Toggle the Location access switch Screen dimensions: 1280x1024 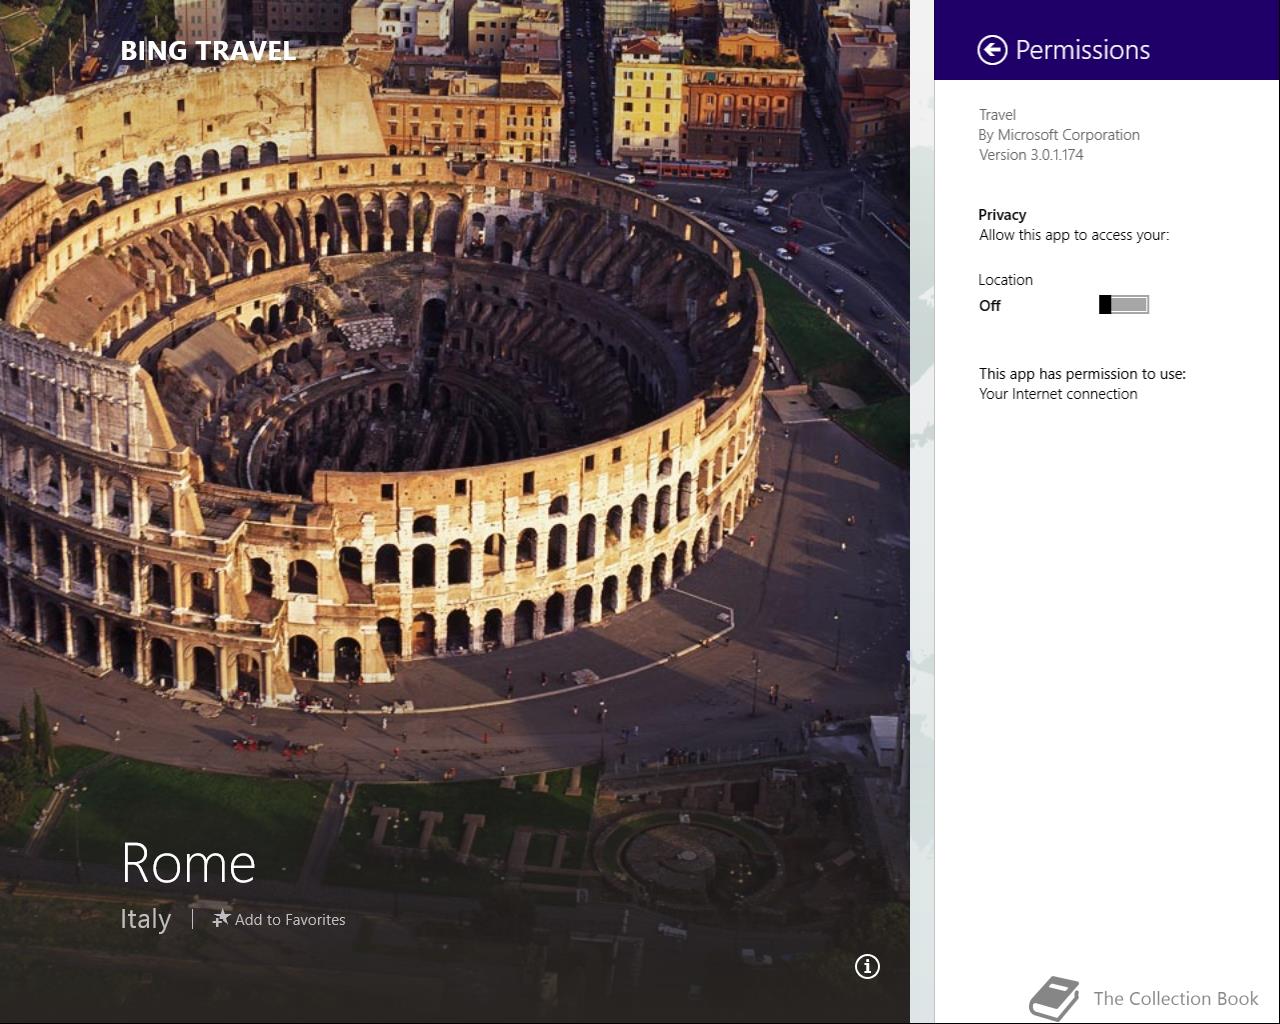(1124, 305)
